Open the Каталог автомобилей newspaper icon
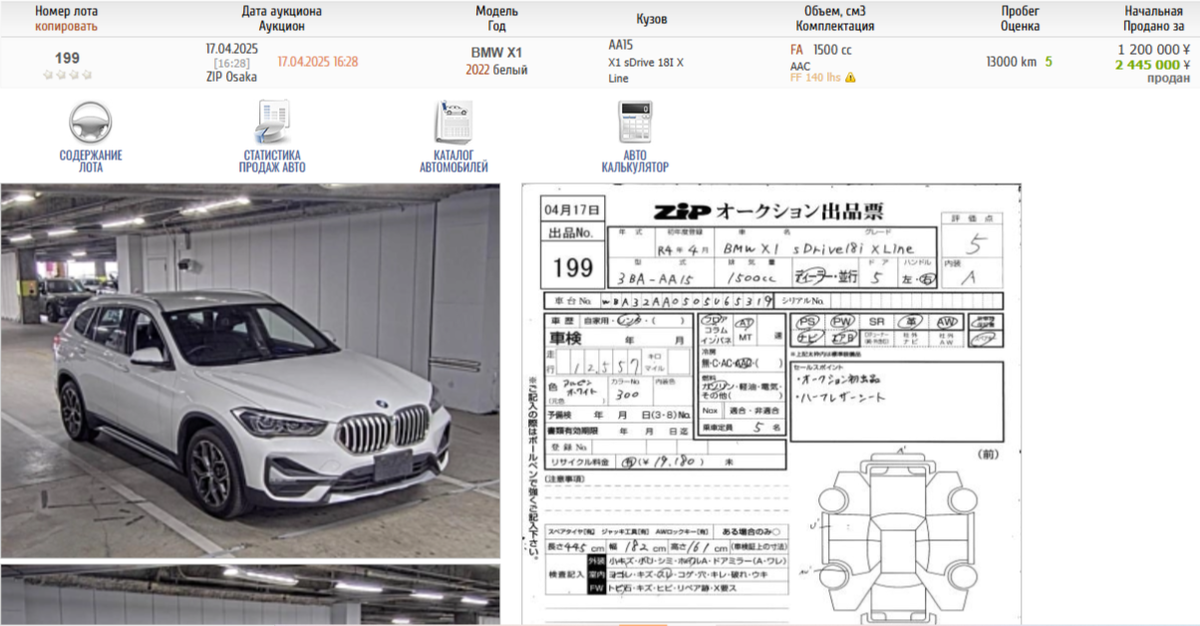The image size is (1200, 626). (453, 124)
